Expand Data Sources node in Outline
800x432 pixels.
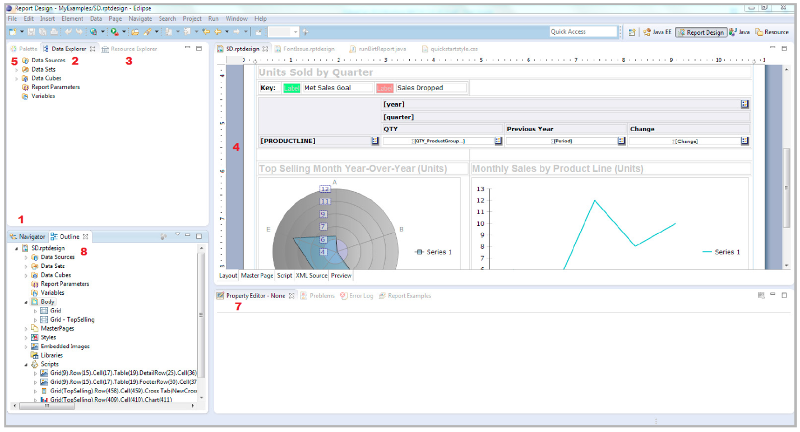tap(26, 258)
